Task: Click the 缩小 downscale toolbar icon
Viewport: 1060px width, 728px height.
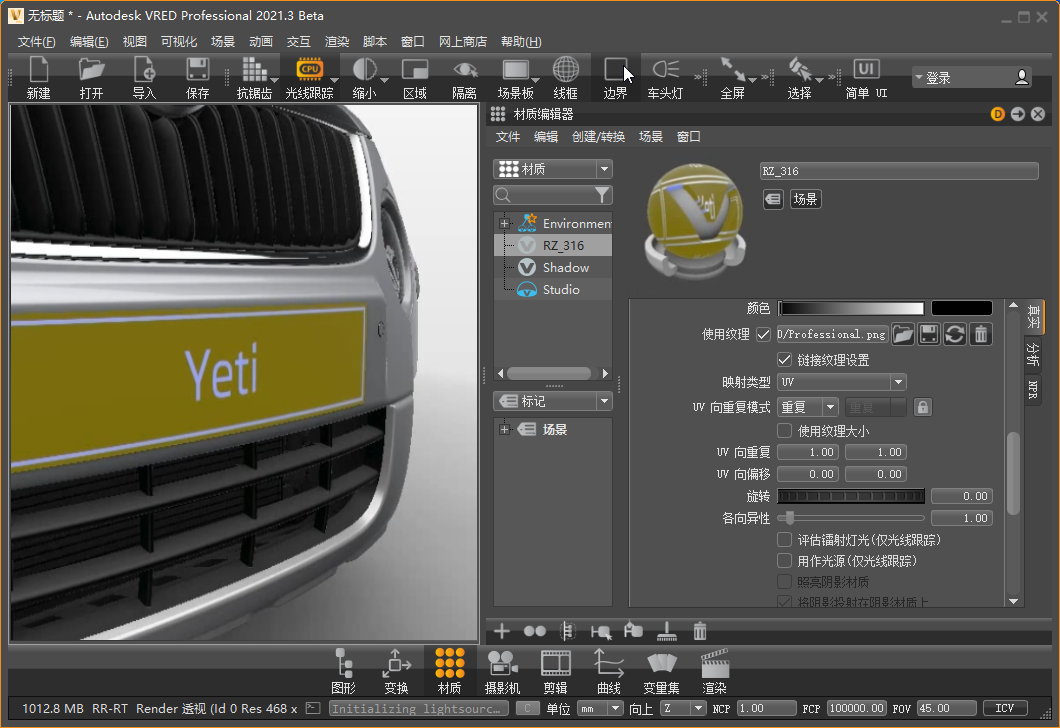Action: (x=364, y=78)
